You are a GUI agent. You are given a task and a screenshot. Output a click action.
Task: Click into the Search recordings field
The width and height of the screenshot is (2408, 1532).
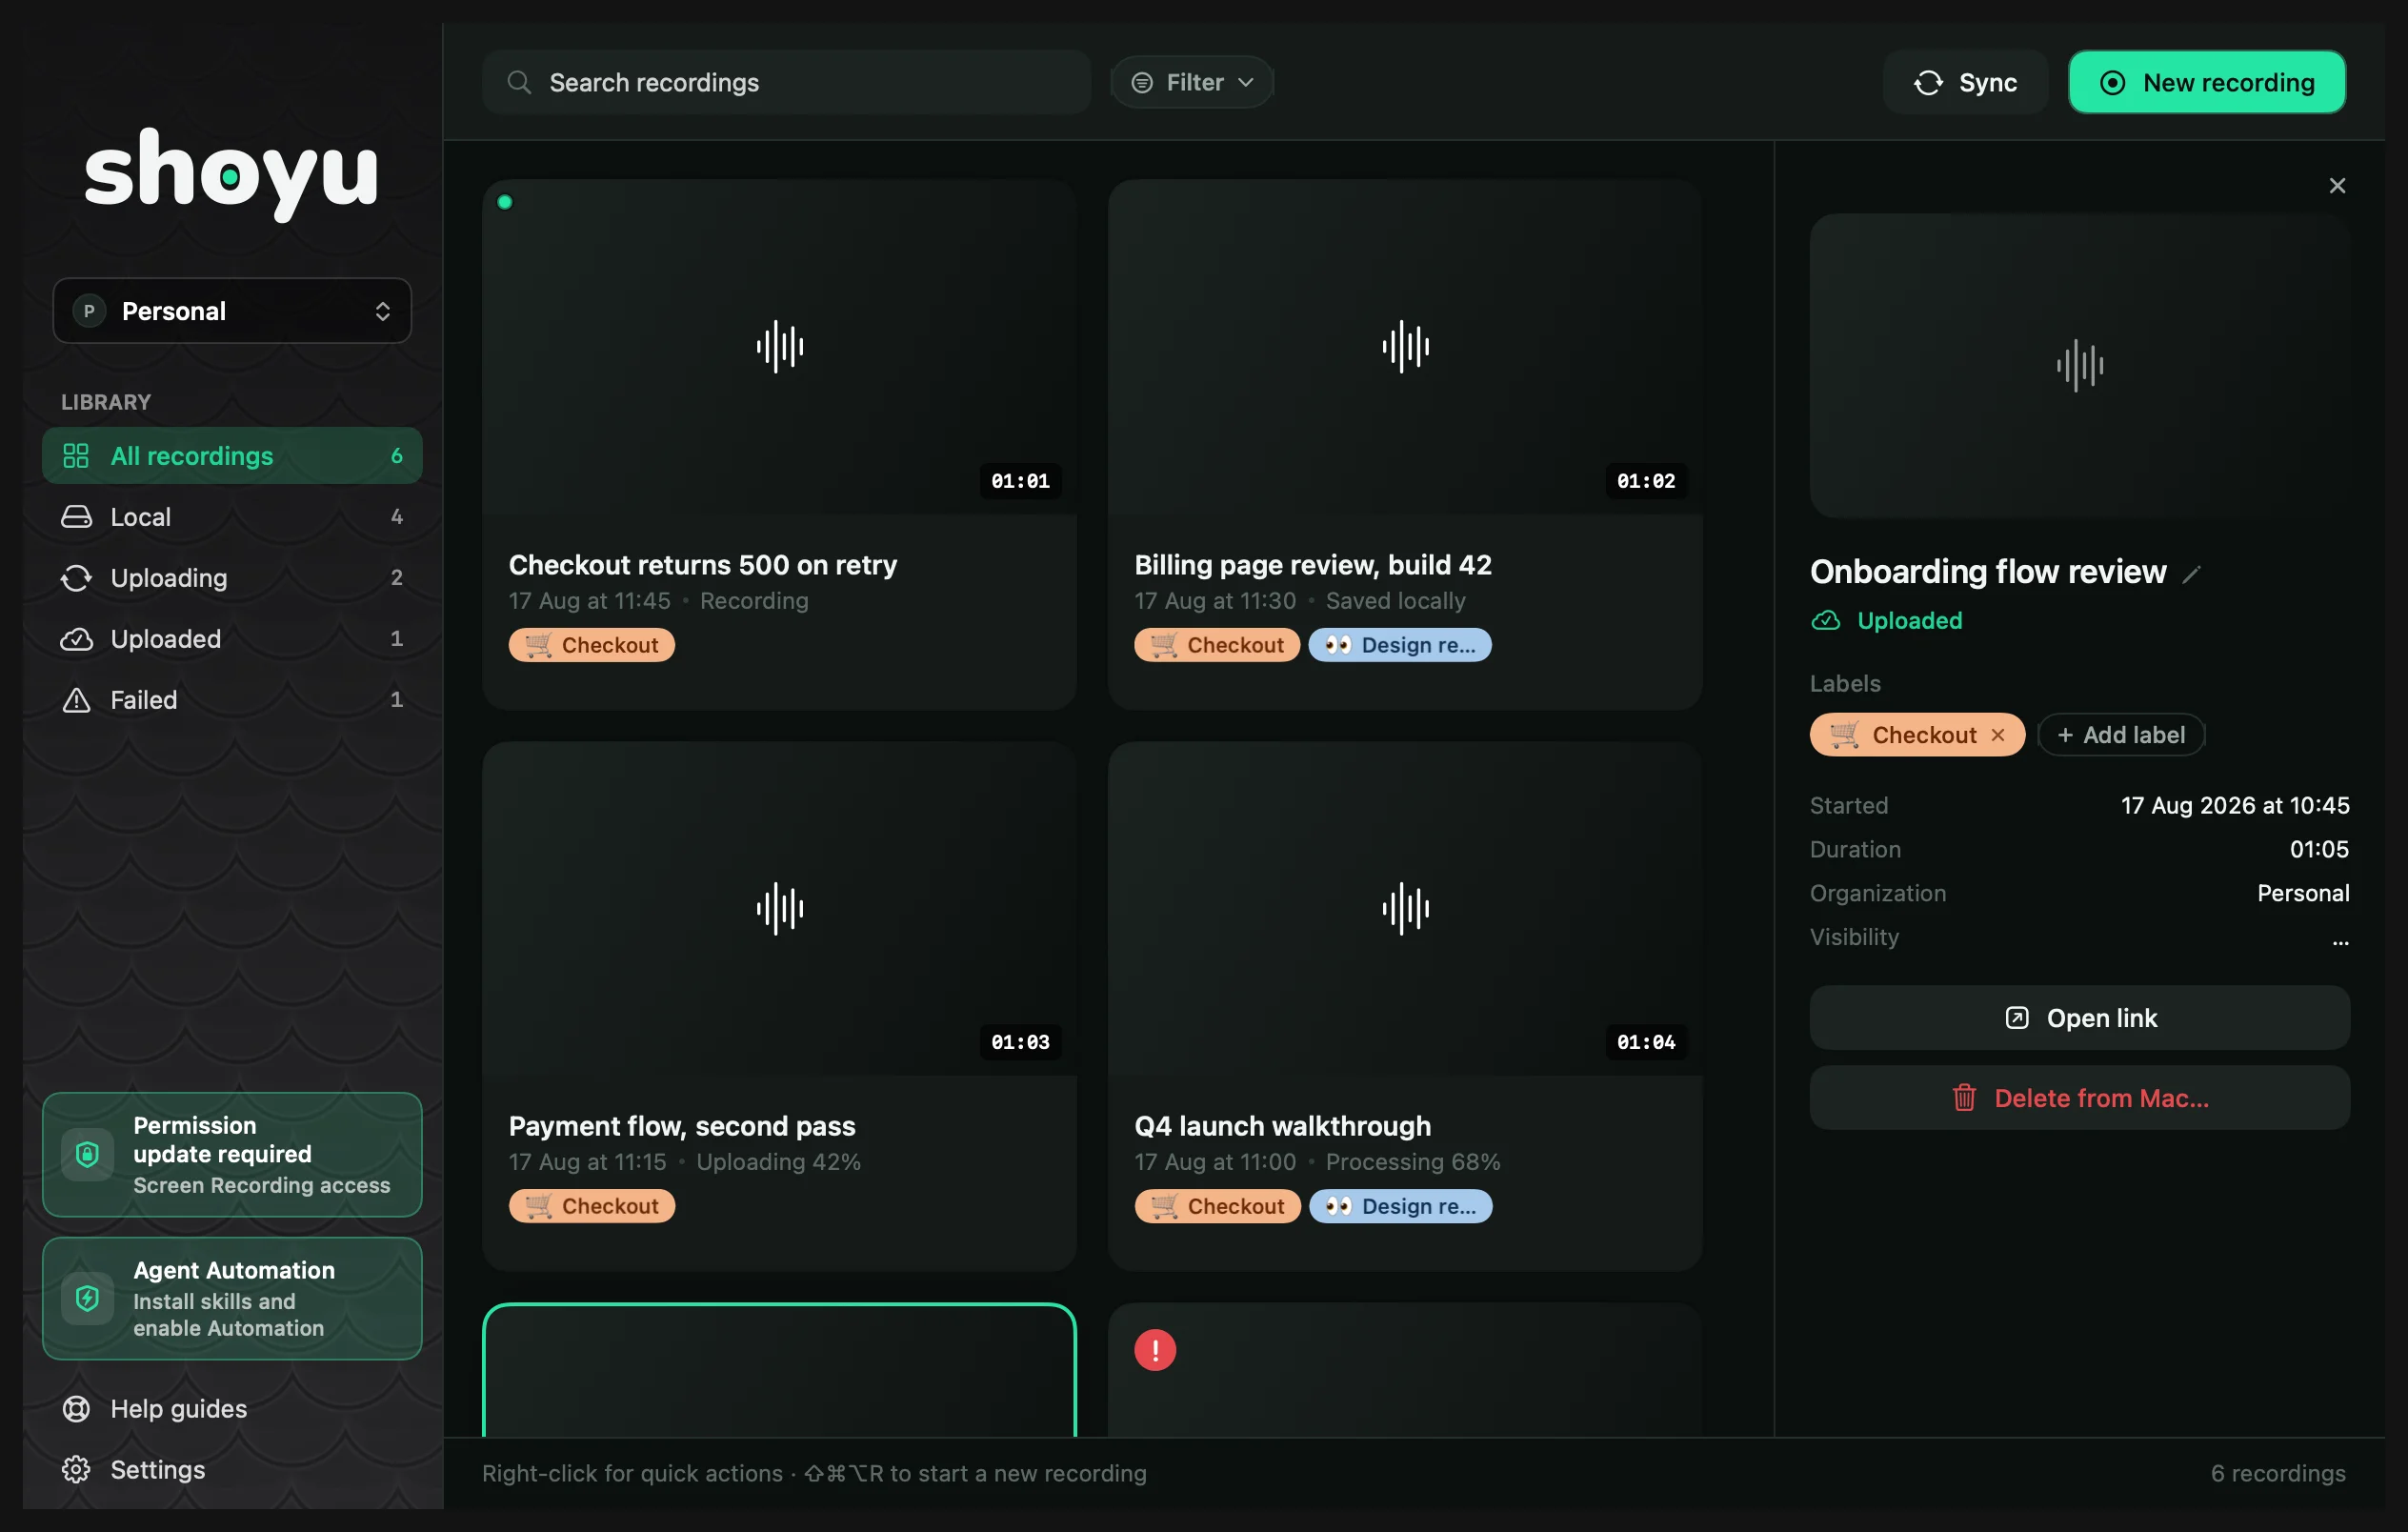[786, 82]
